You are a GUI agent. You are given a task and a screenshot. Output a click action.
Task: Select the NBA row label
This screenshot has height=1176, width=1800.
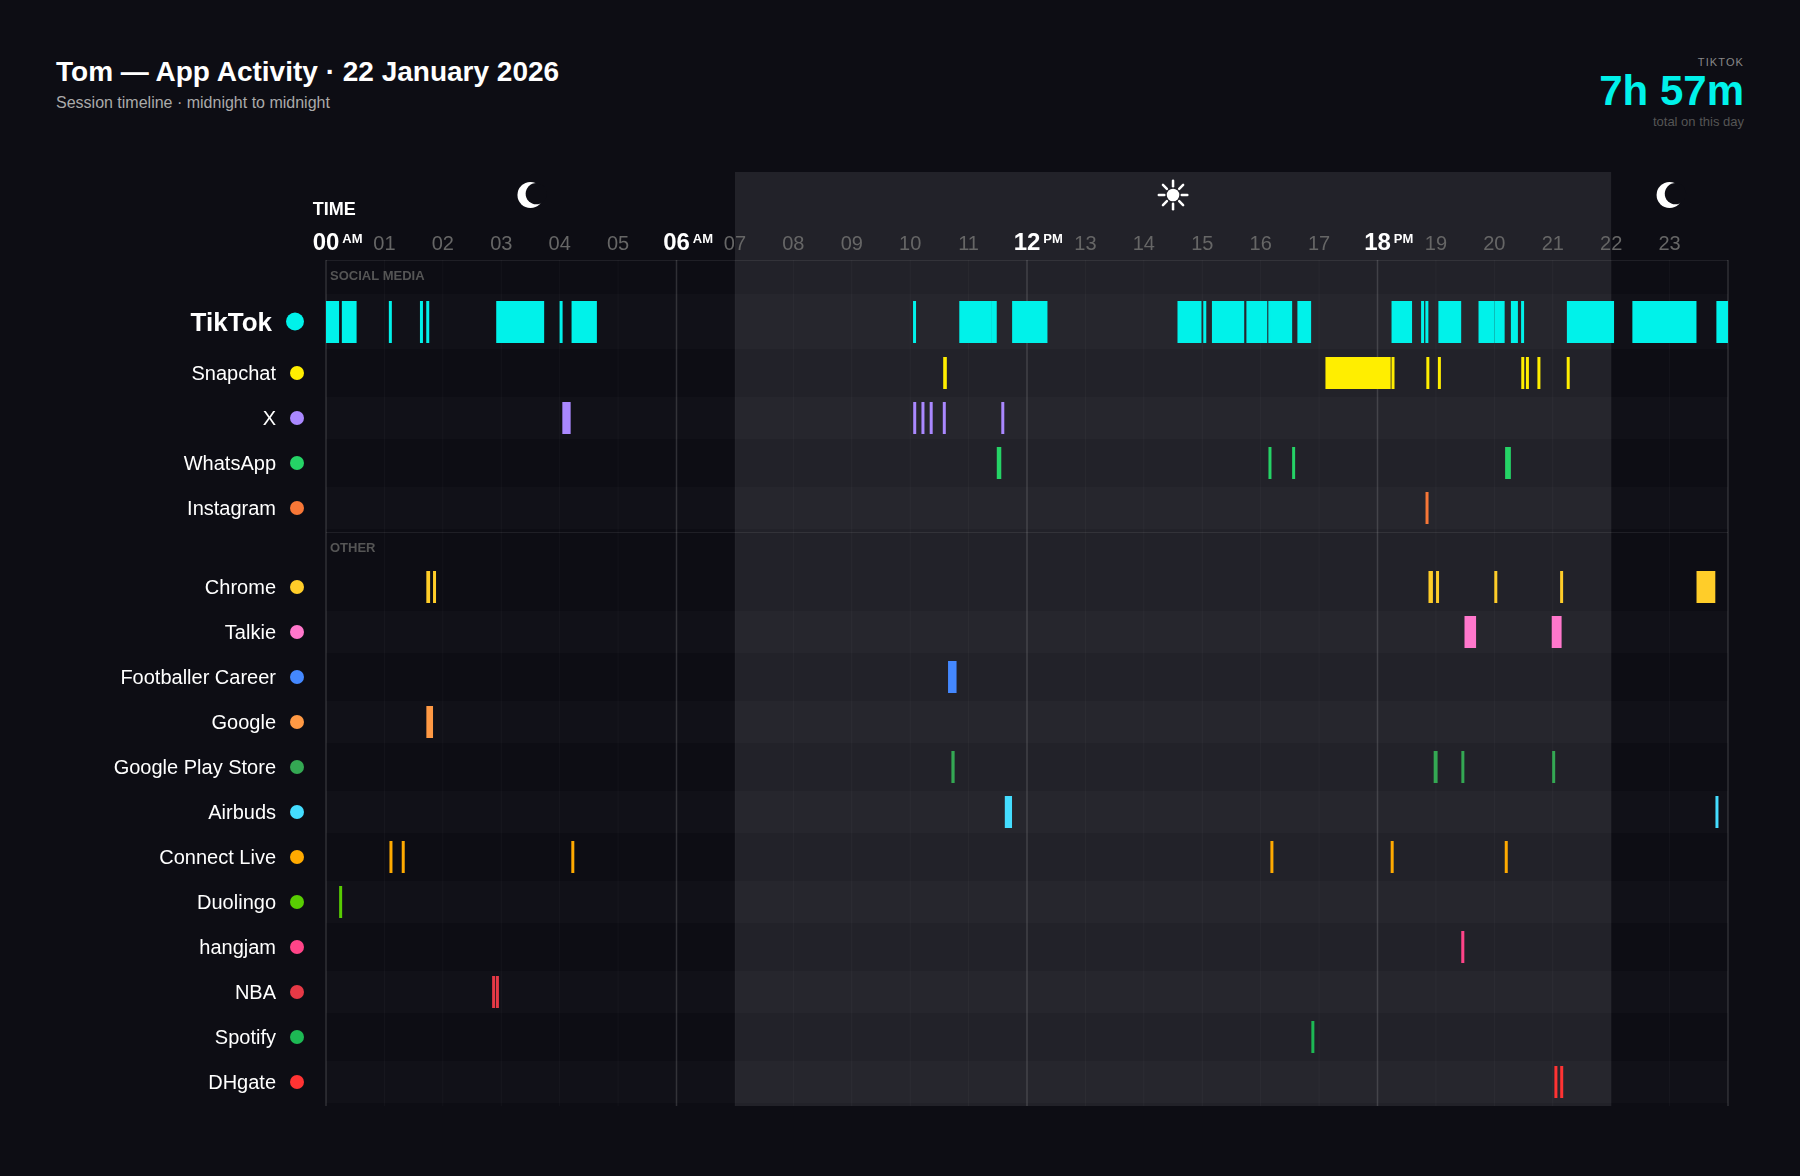click(x=255, y=992)
